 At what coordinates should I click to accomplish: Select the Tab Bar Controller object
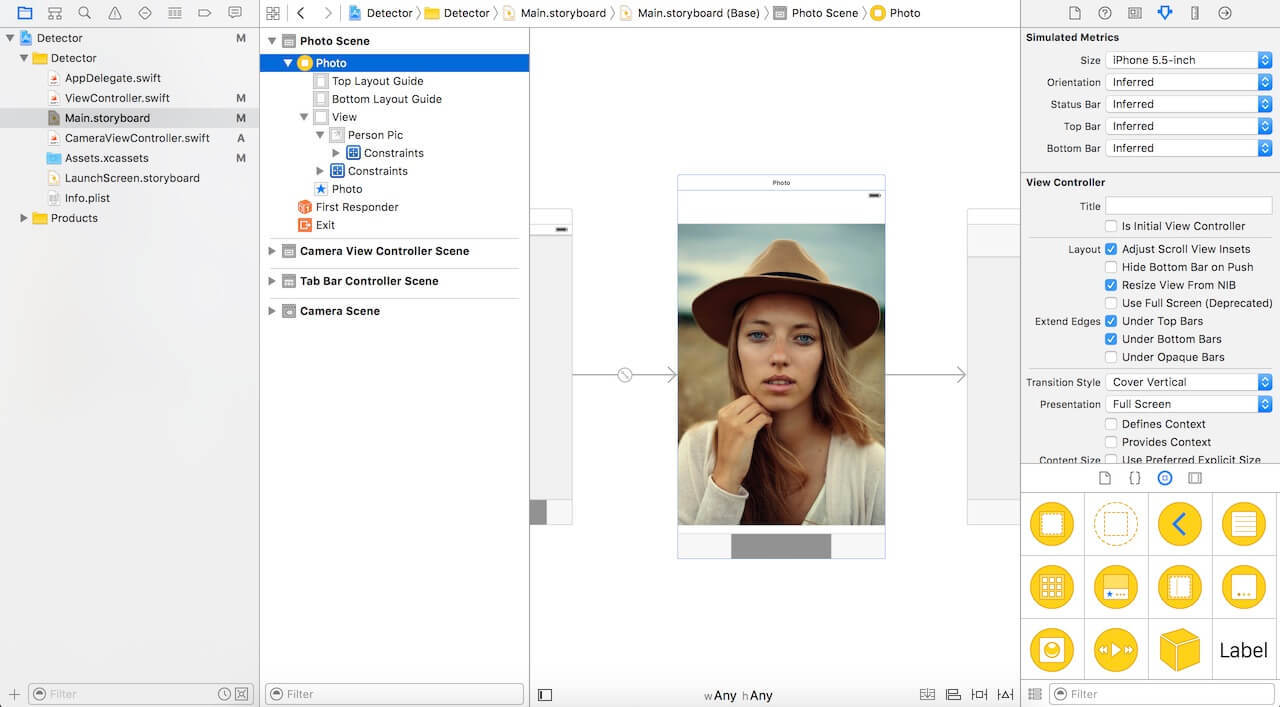click(1116, 587)
